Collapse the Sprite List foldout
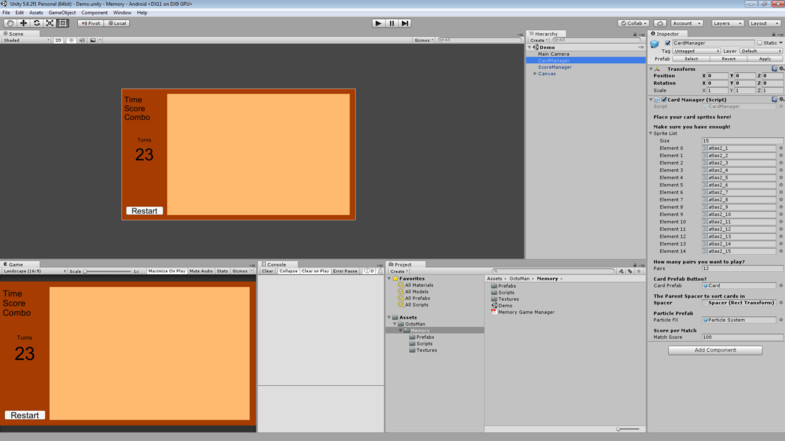The height and width of the screenshot is (441, 785). tap(651, 134)
